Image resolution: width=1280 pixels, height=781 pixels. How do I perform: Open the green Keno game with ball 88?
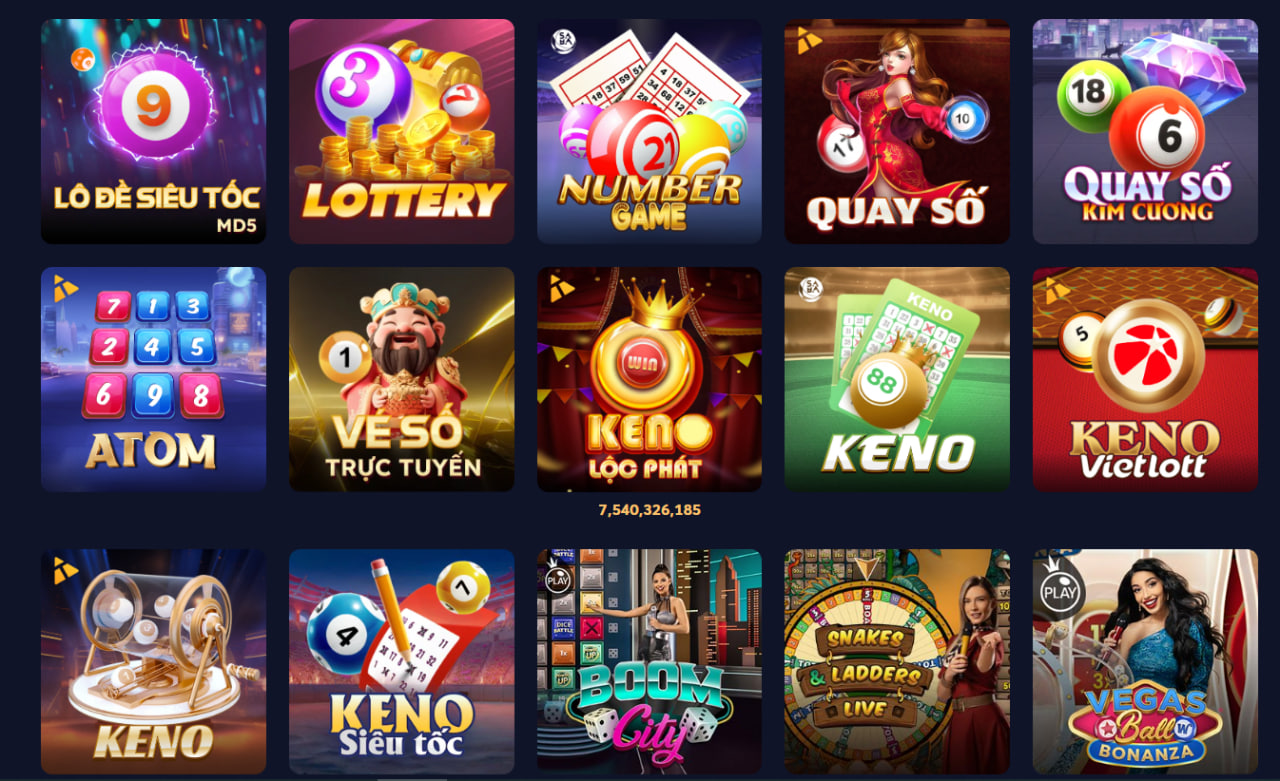point(897,379)
